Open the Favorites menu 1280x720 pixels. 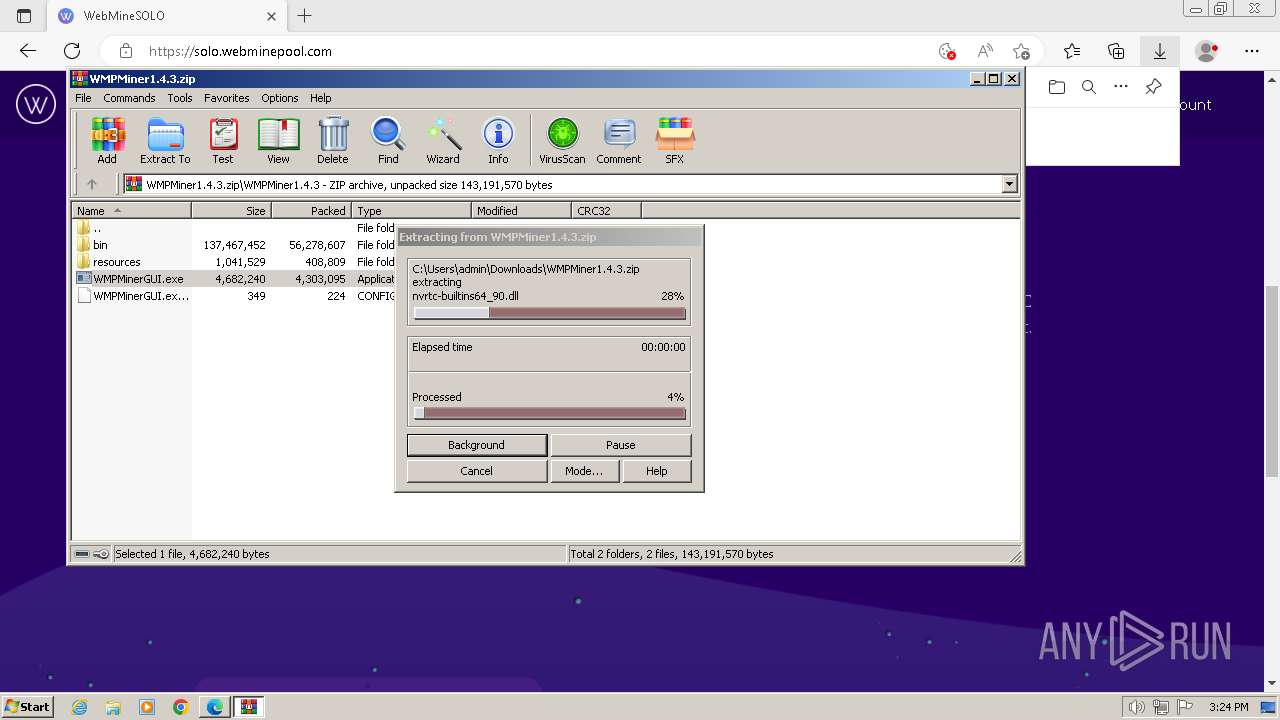(227, 98)
